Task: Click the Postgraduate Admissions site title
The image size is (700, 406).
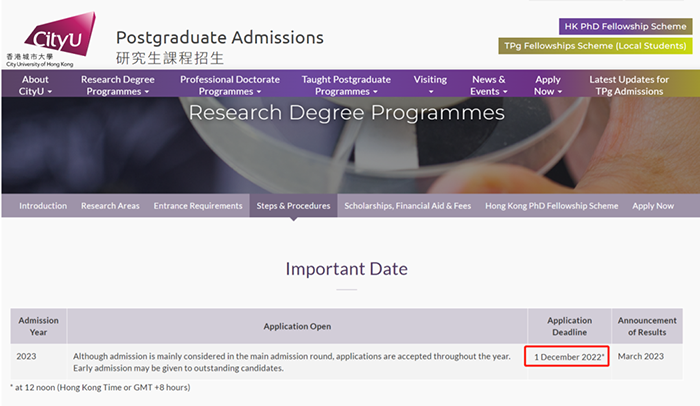Action: (219, 38)
